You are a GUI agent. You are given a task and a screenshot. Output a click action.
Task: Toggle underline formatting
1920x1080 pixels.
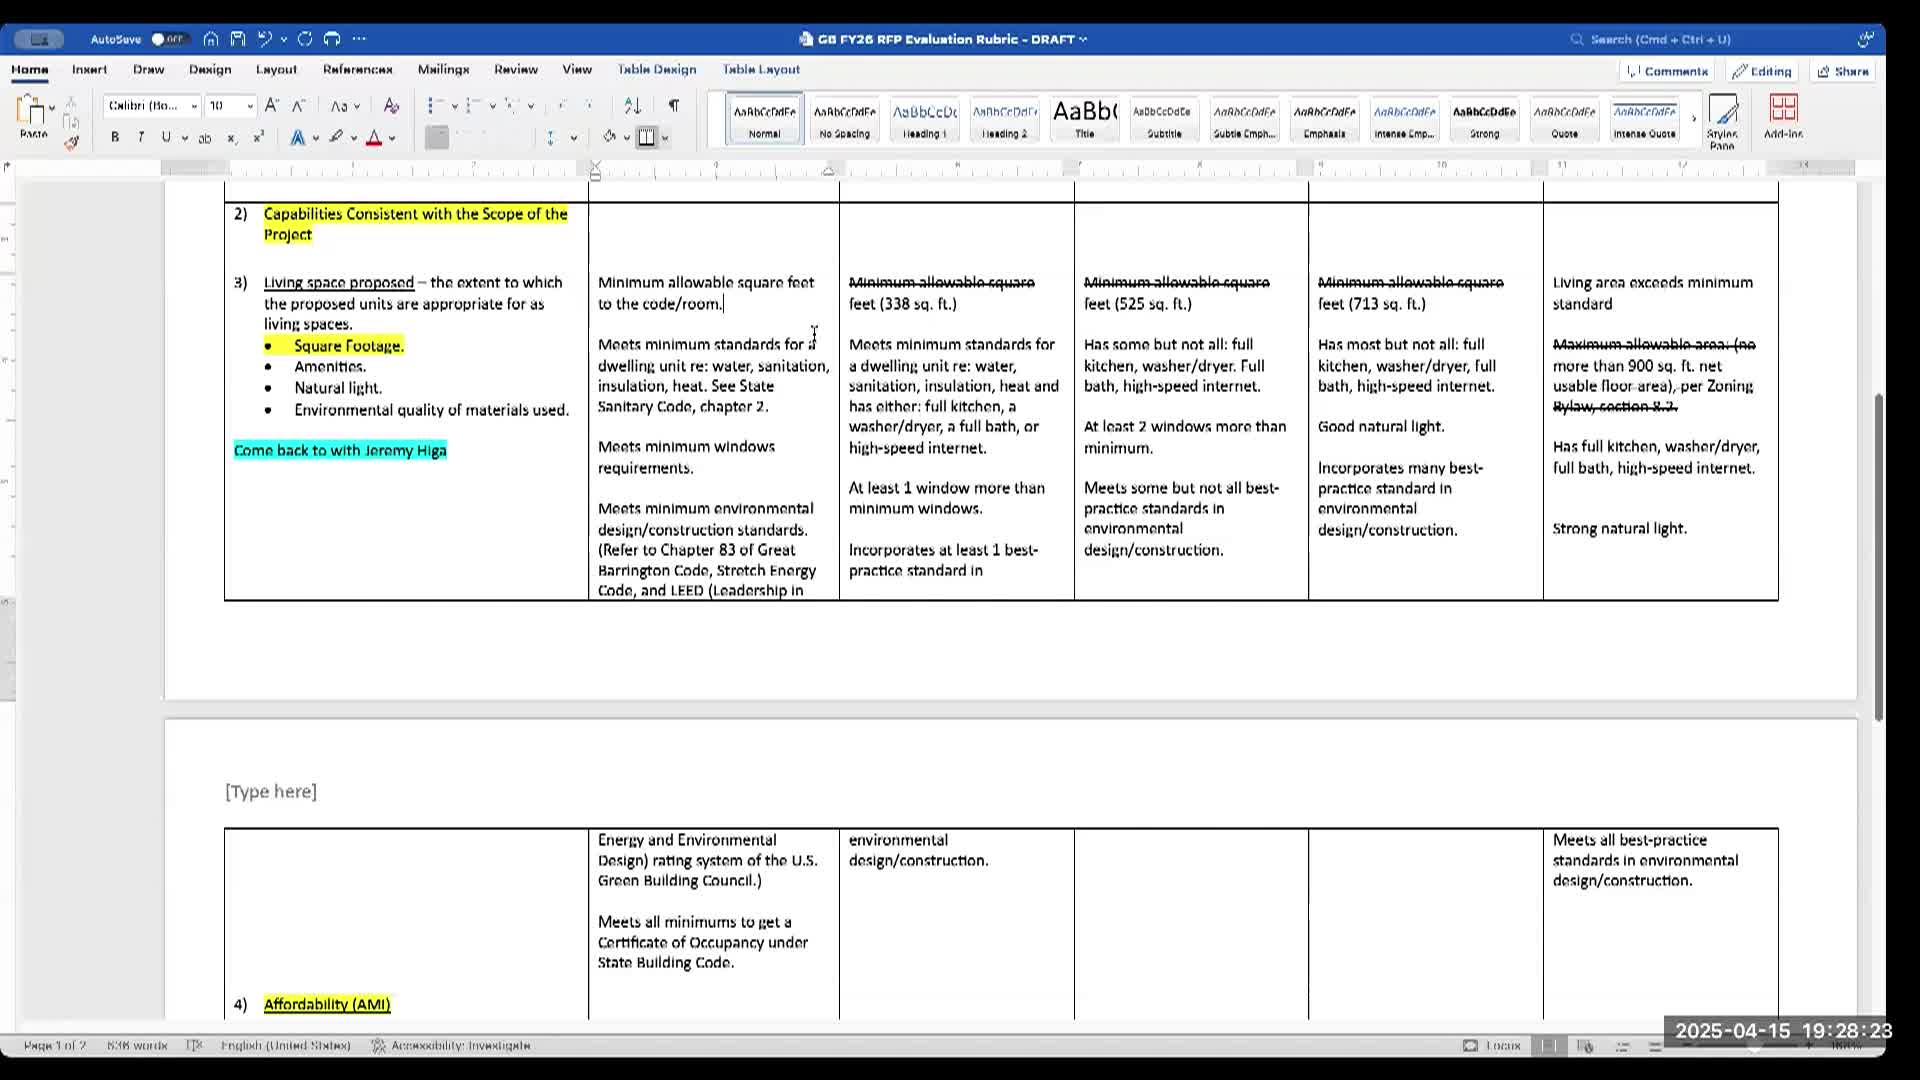click(x=166, y=138)
